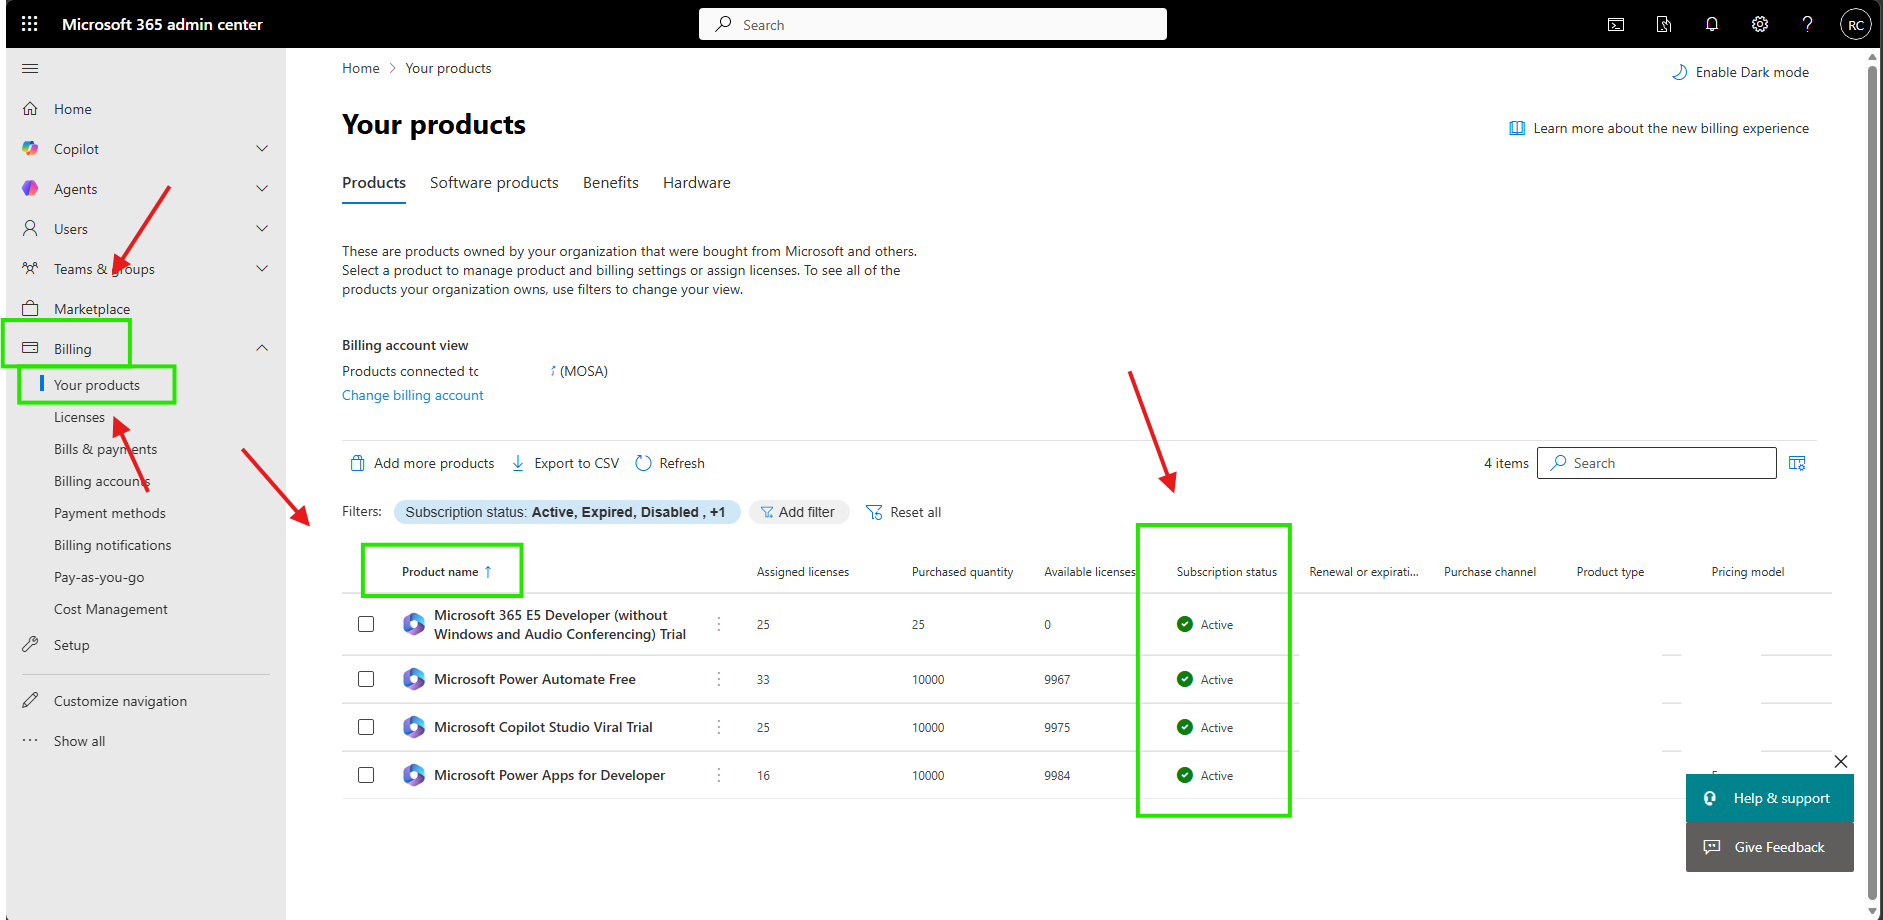Click the Agents icon in the sidebar
The width and height of the screenshot is (1883, 920).
pyautogui.click(x=30, y=188)
